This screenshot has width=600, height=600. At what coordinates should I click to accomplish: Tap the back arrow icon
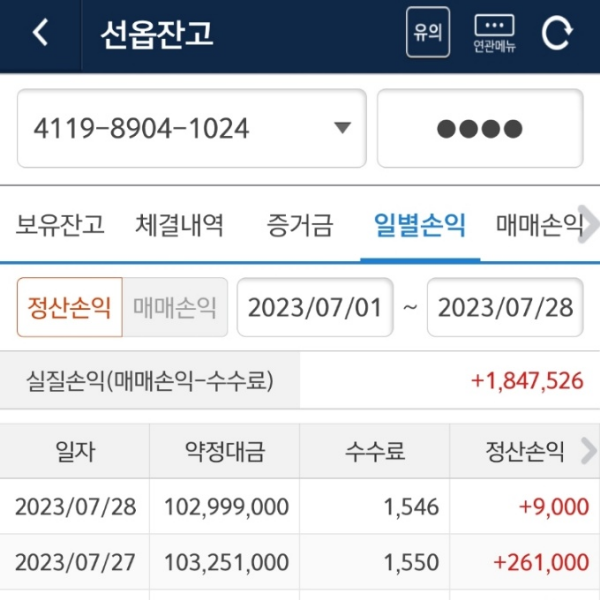(x=40, y=34)
